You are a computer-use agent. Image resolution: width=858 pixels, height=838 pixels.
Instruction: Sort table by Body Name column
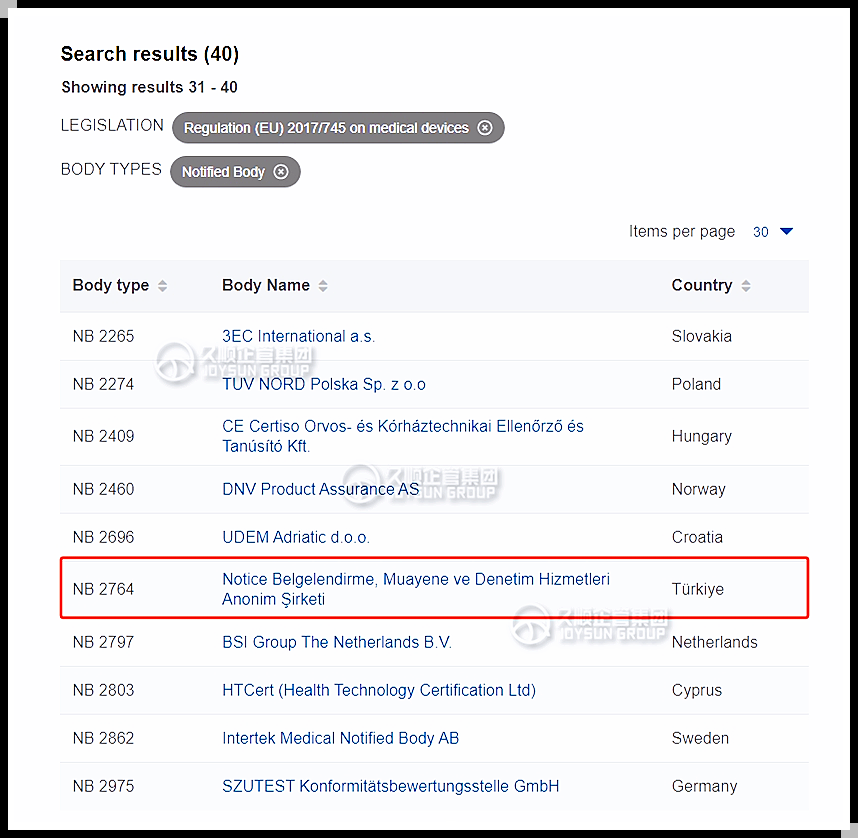(x=323, y=286)
